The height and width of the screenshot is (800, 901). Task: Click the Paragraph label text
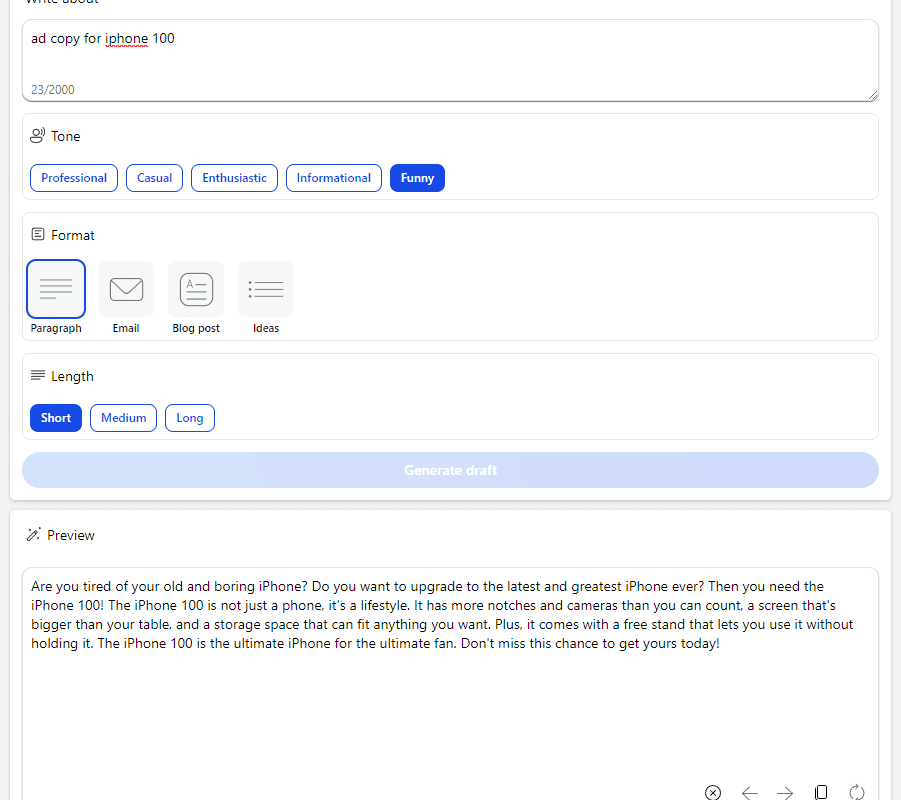click(56, 328)
